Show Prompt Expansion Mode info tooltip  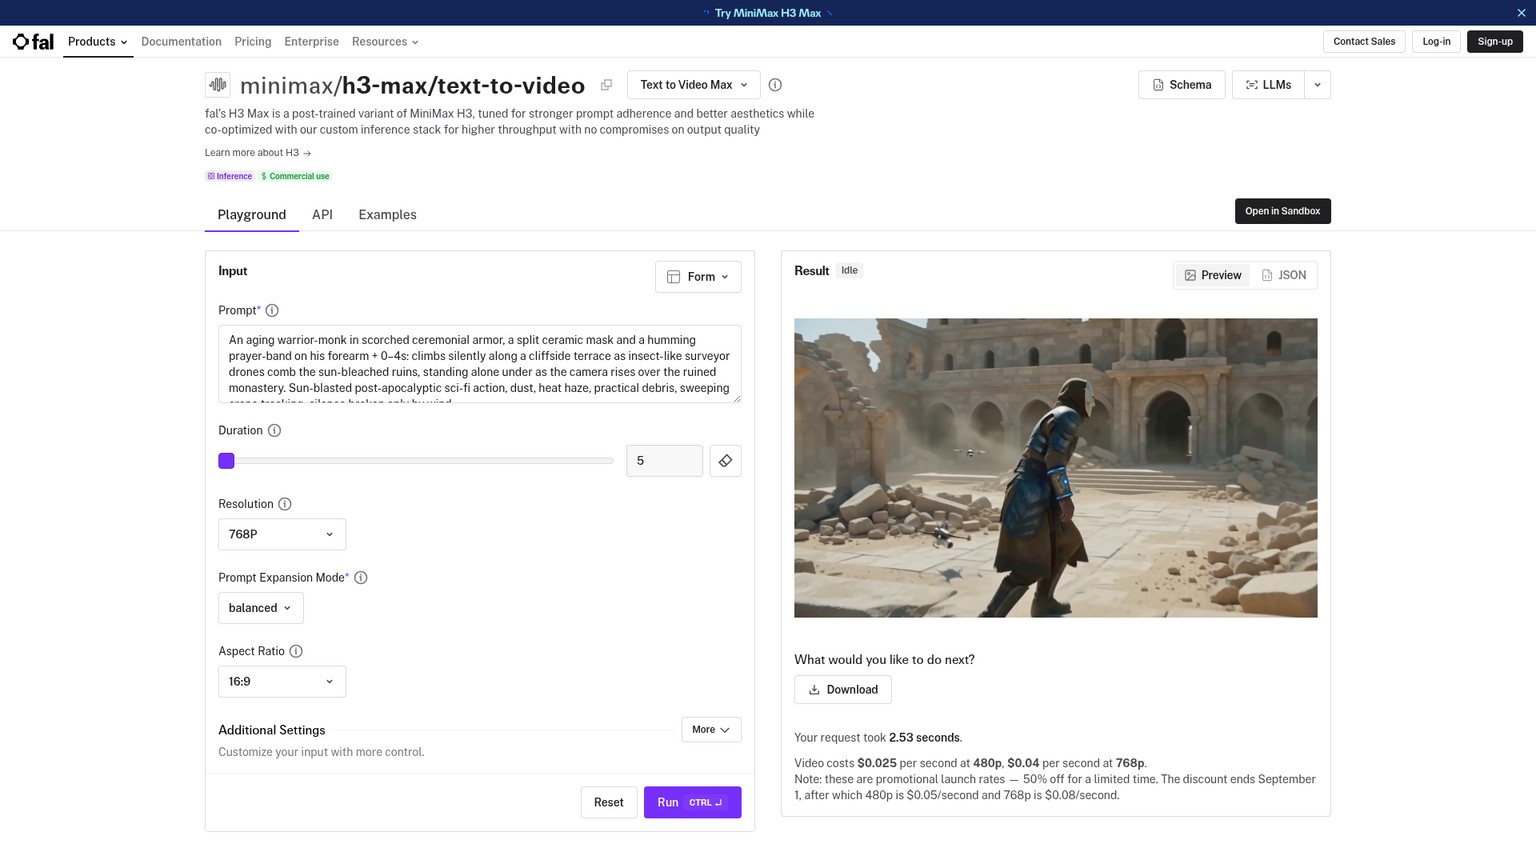361,578
